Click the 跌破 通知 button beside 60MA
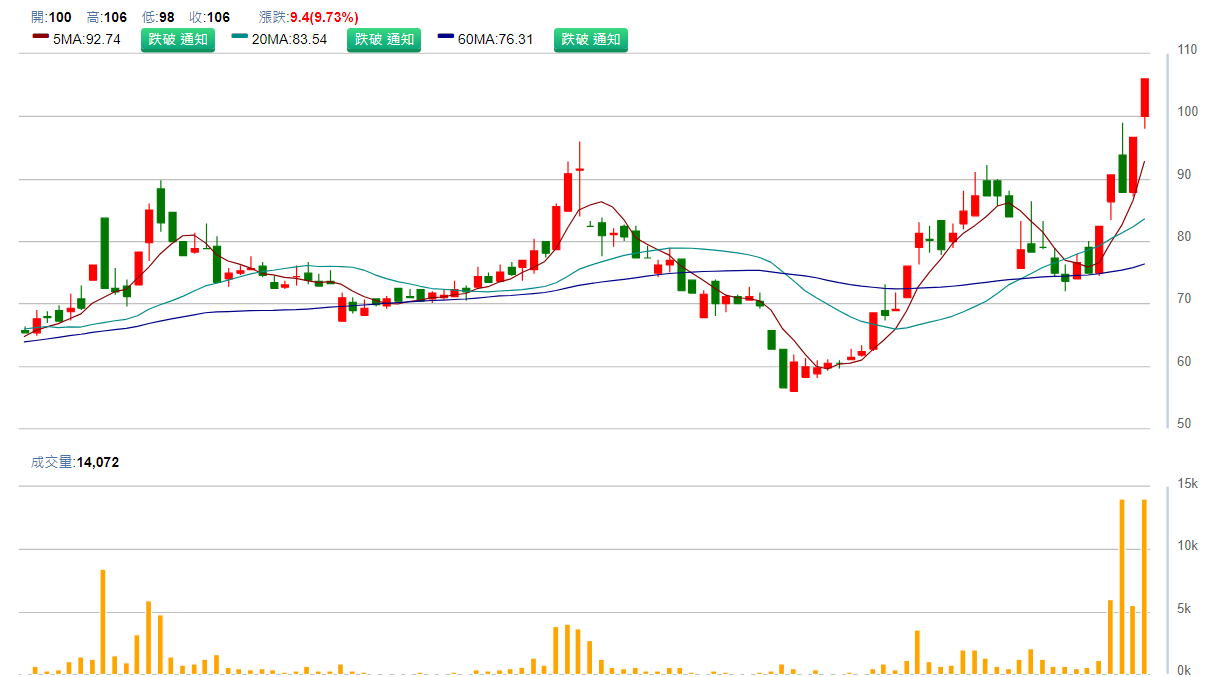 pos(590,40)
